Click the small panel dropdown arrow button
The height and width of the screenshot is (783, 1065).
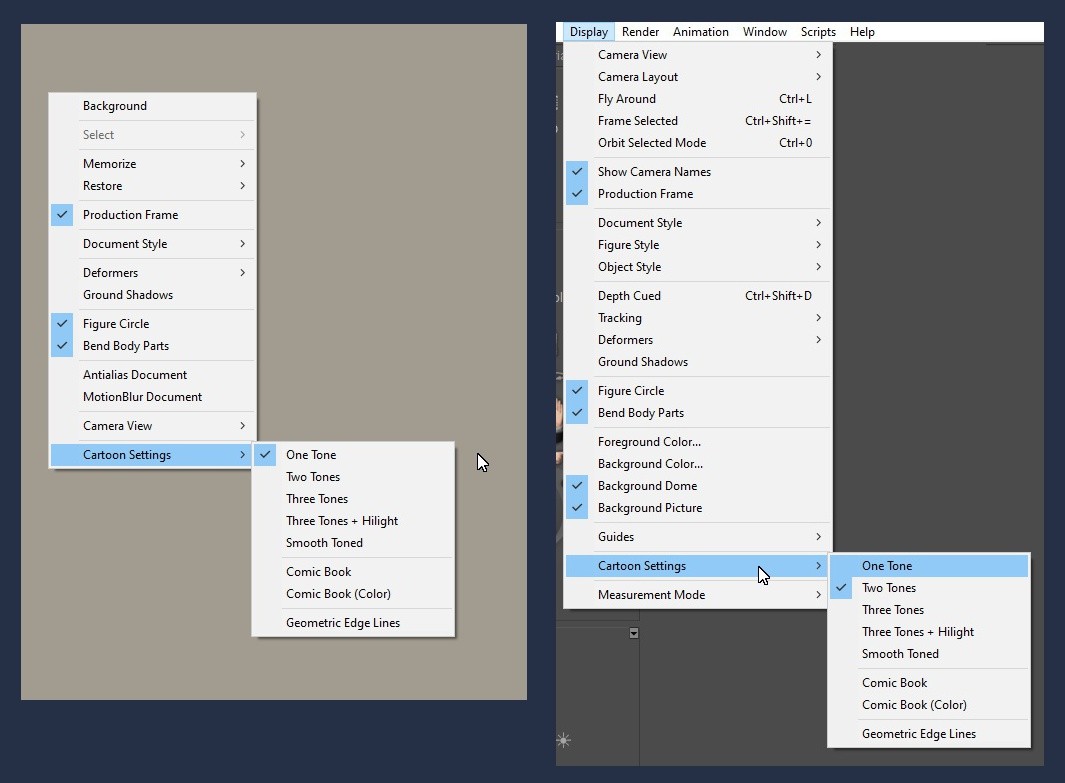pyautogui.click(x=633, y=633)
